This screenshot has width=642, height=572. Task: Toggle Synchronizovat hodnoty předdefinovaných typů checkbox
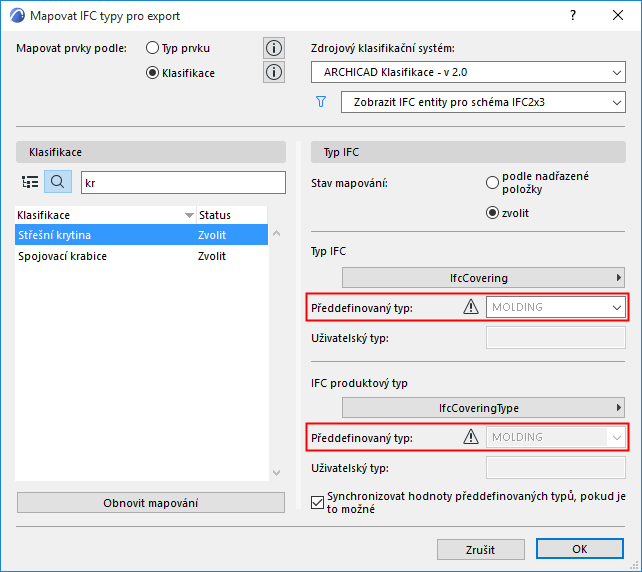(x=319, y=503)
